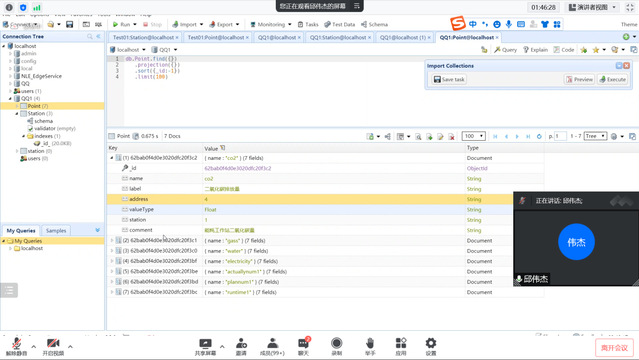Toggle the screen recording button

pyautogui.click(x=337, y=347)
